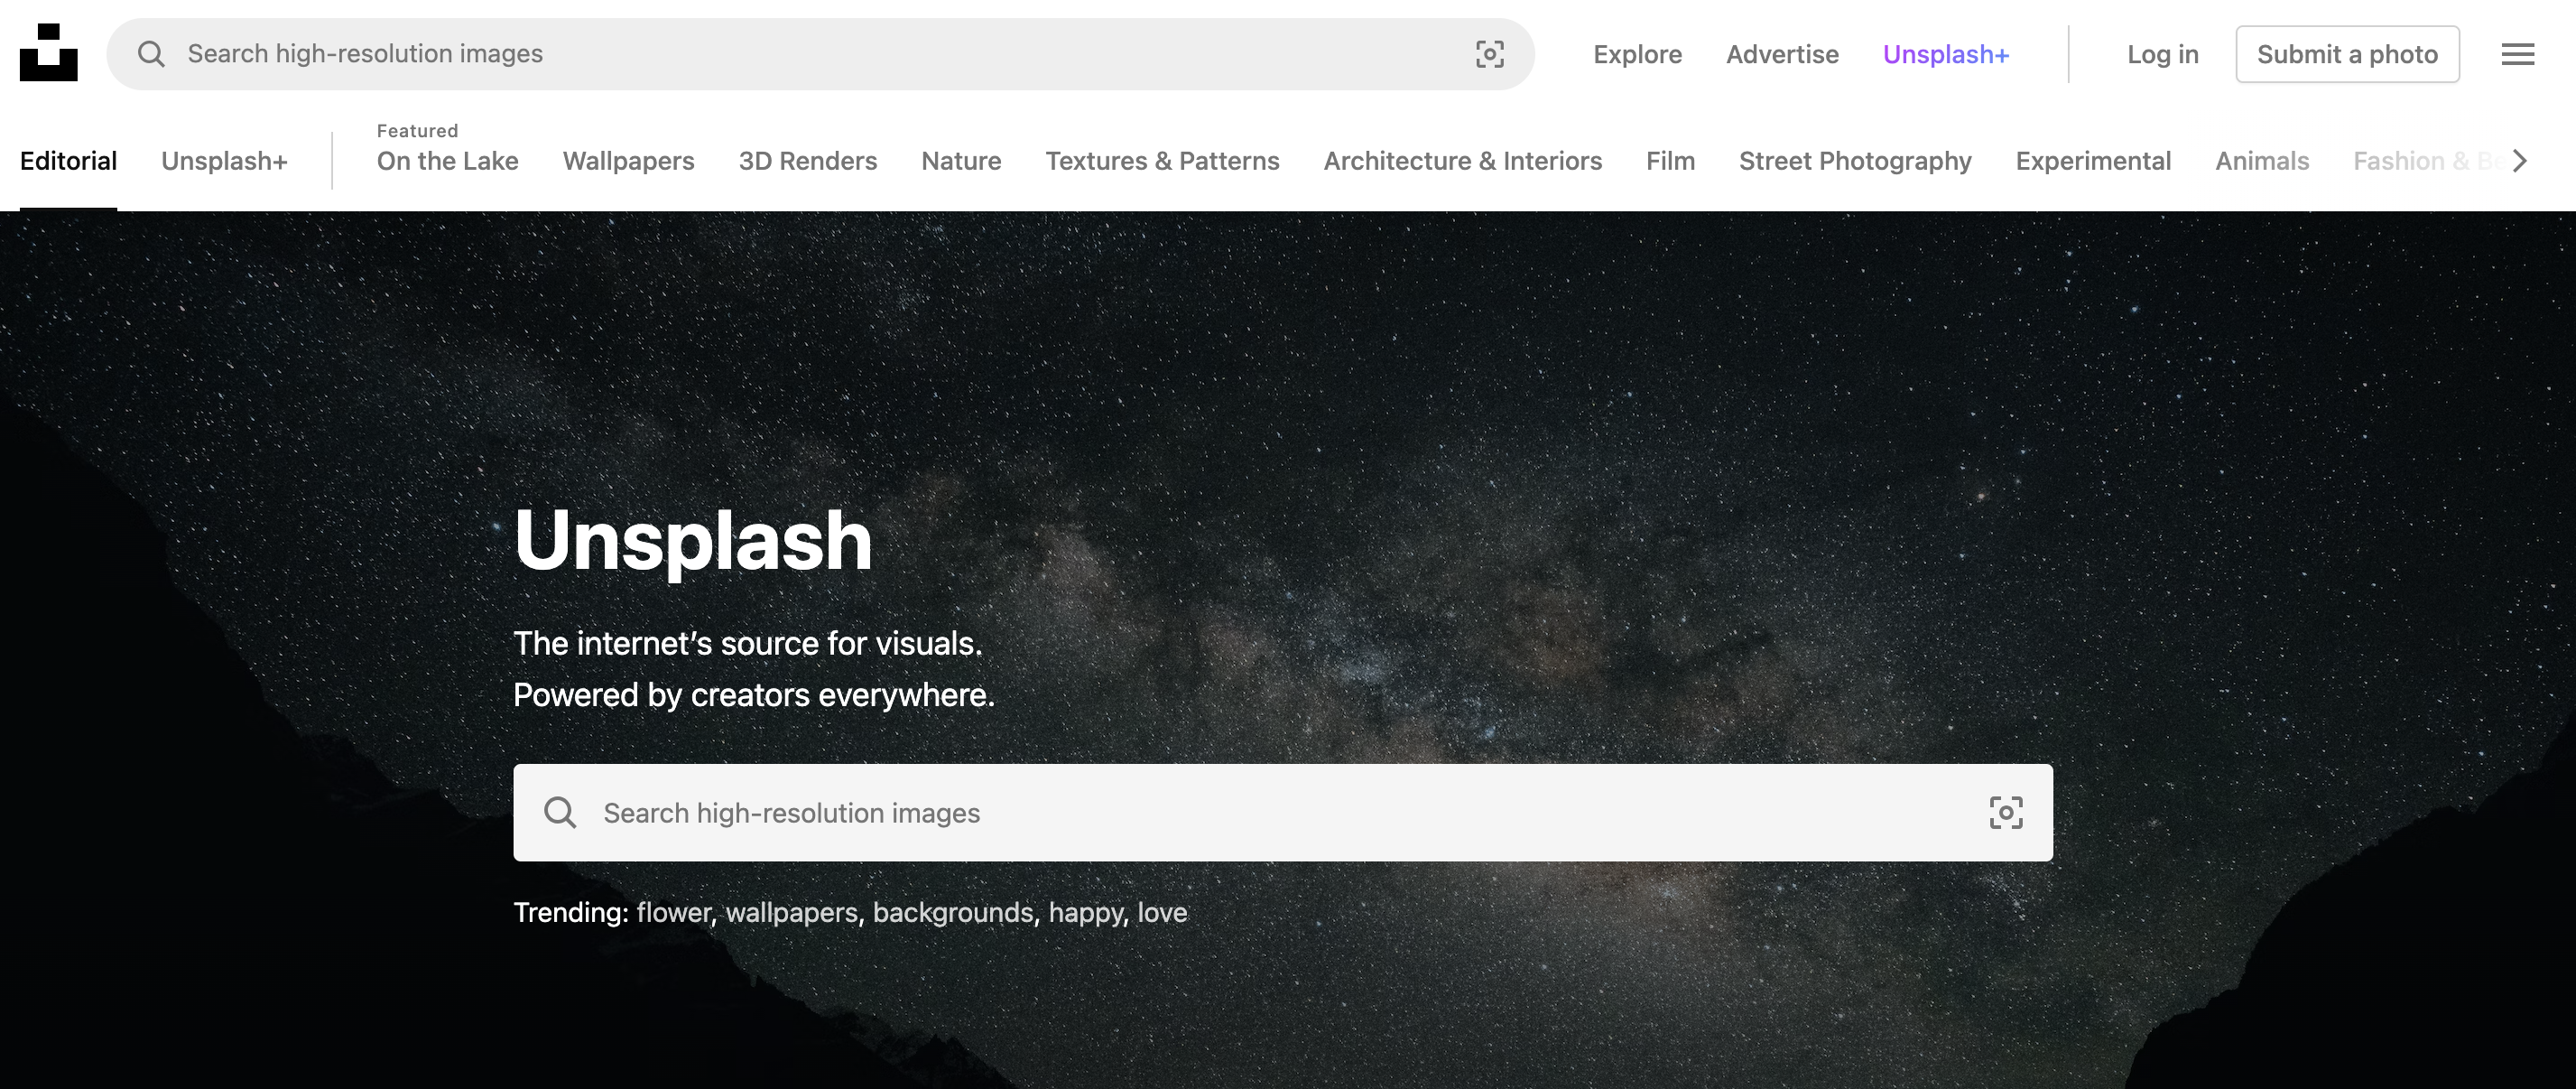The image size is (2576, 1089).
Task: Open visual search in top search bar
Action: 1489,54
